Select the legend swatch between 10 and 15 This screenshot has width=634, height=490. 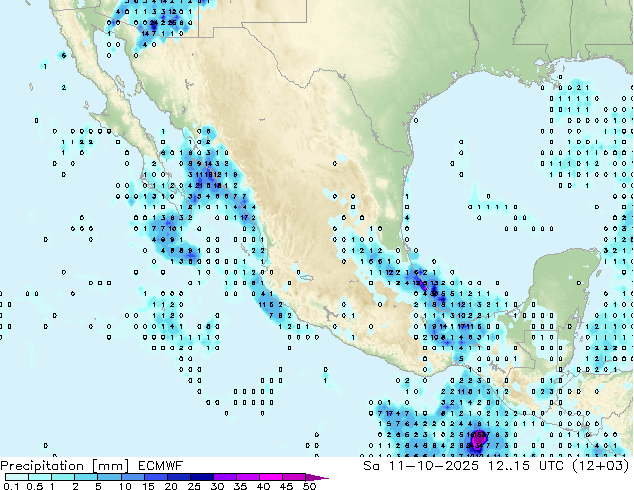coord(132,477)
